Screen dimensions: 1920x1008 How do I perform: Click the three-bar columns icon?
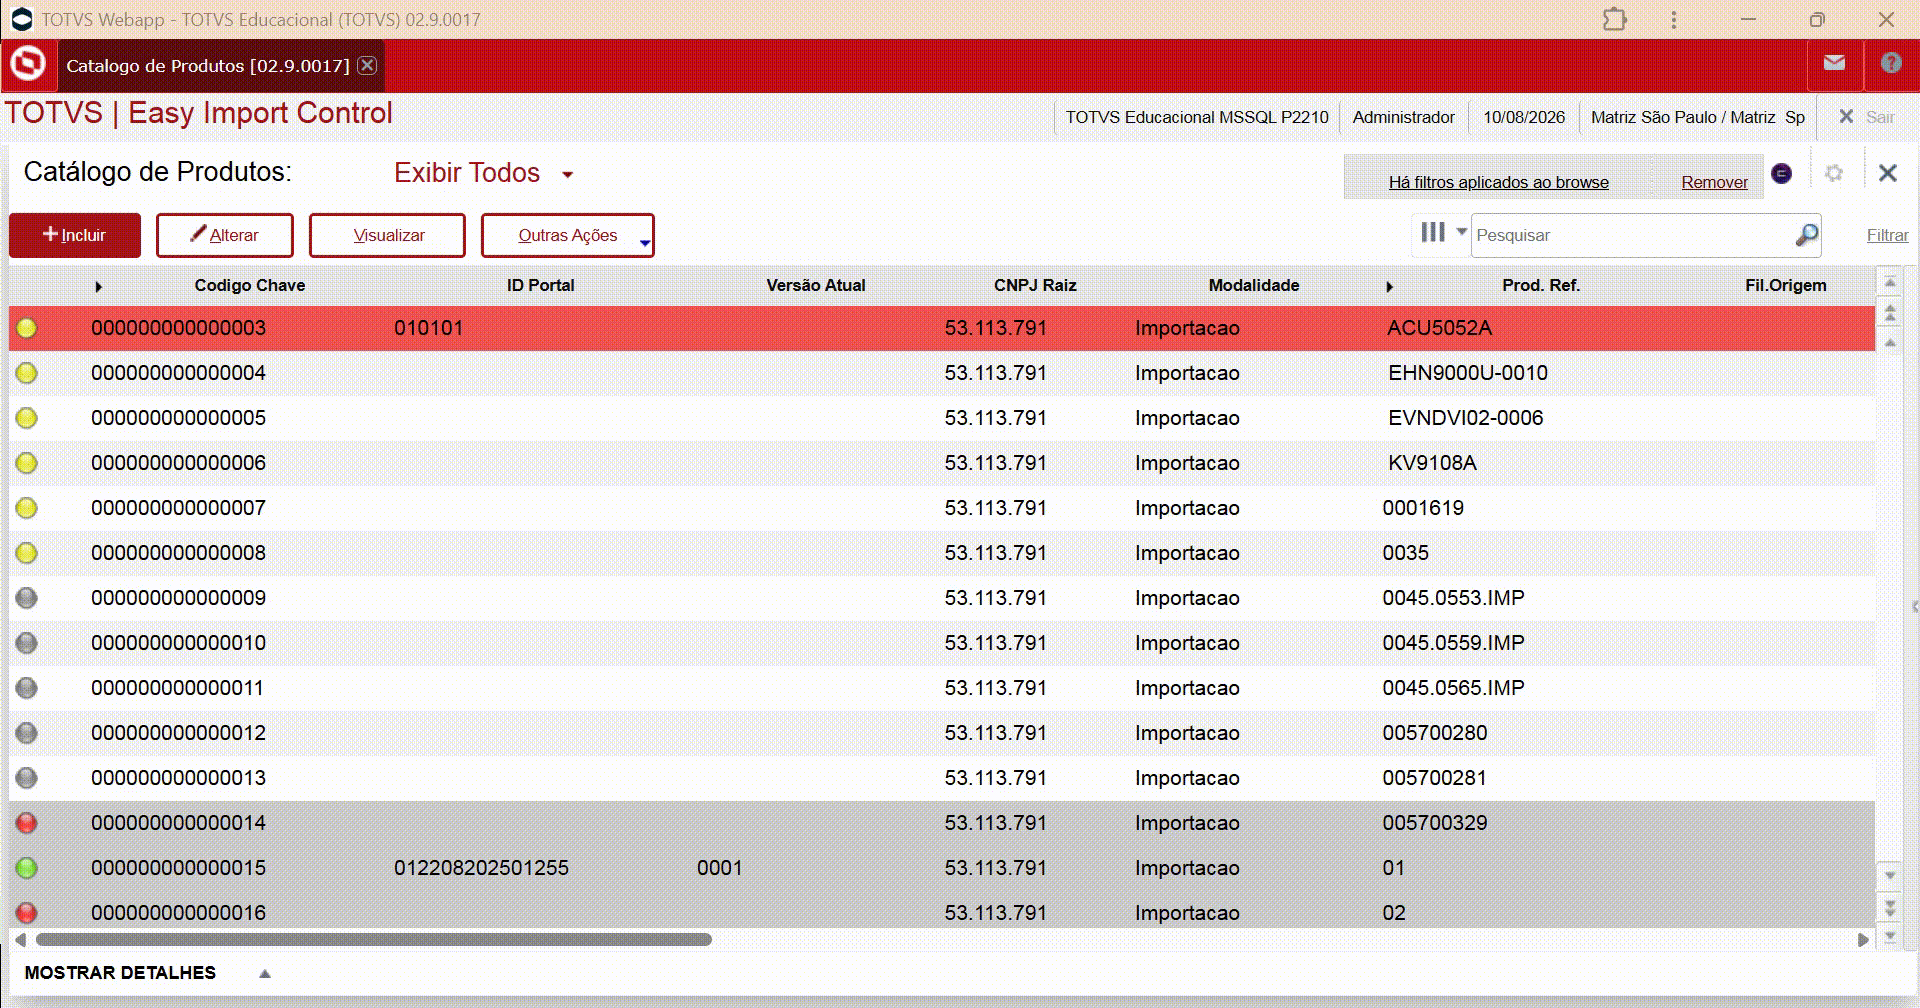point(1433,233)
